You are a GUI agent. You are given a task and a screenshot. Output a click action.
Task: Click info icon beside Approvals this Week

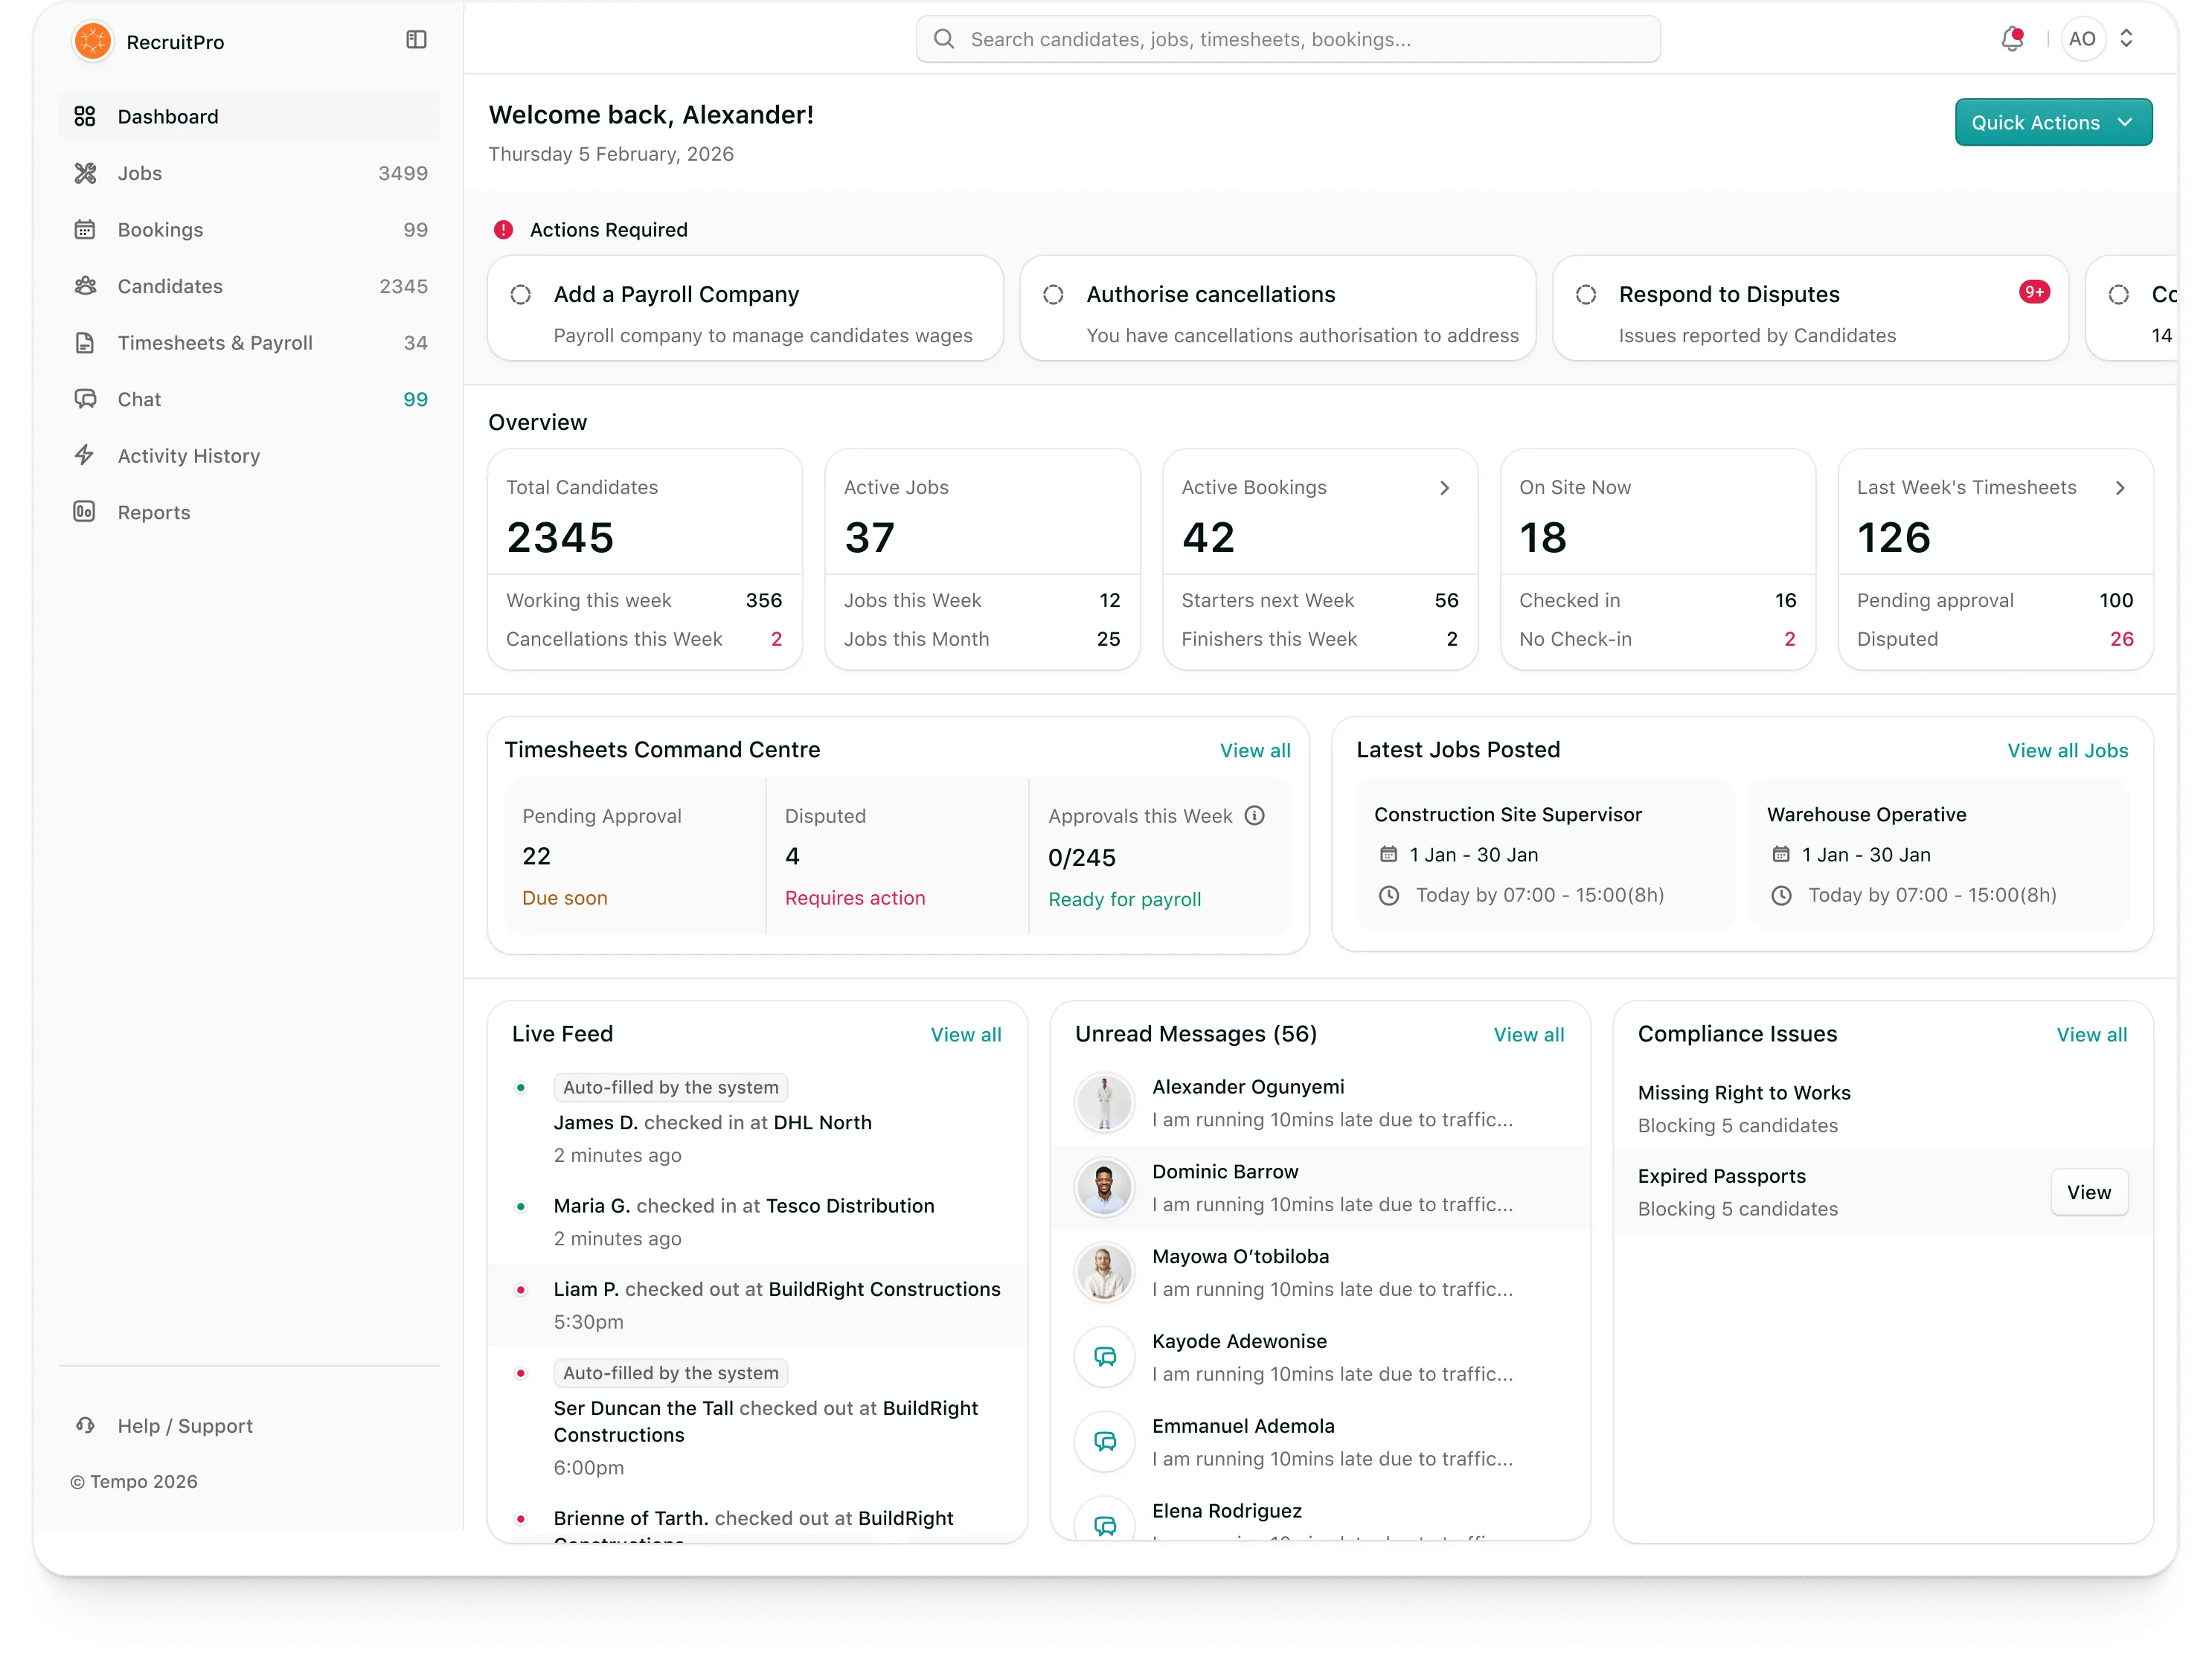pyautogui.click(x=1255, y=816)
